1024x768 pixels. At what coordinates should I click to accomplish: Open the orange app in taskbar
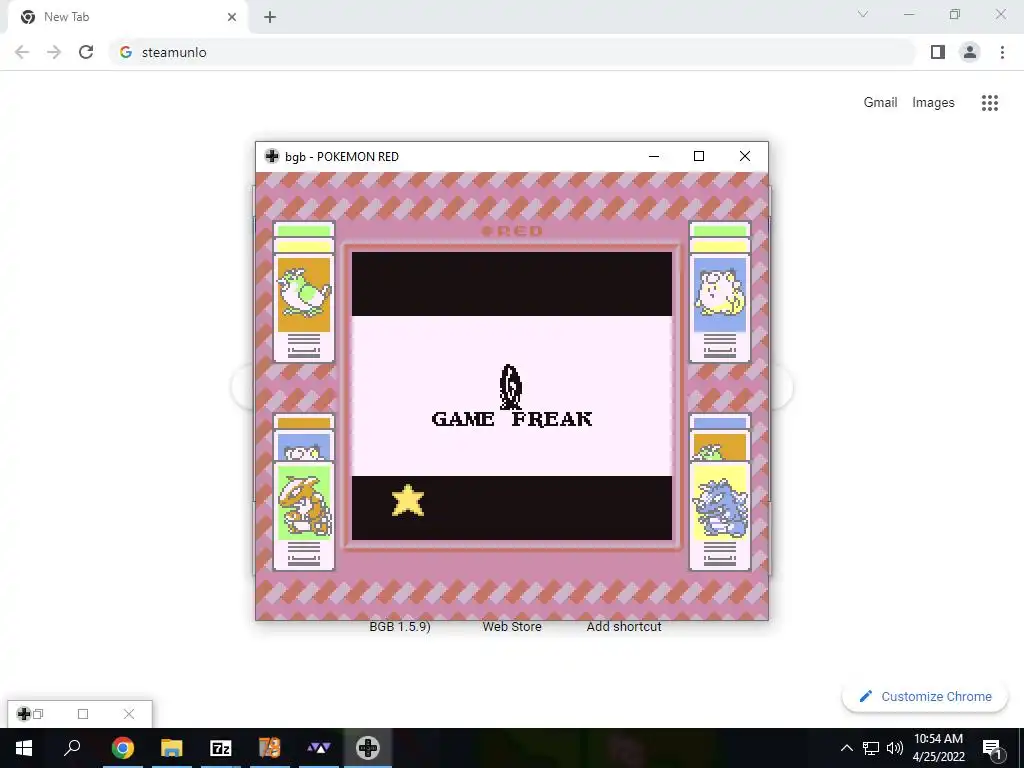[270, 748]
